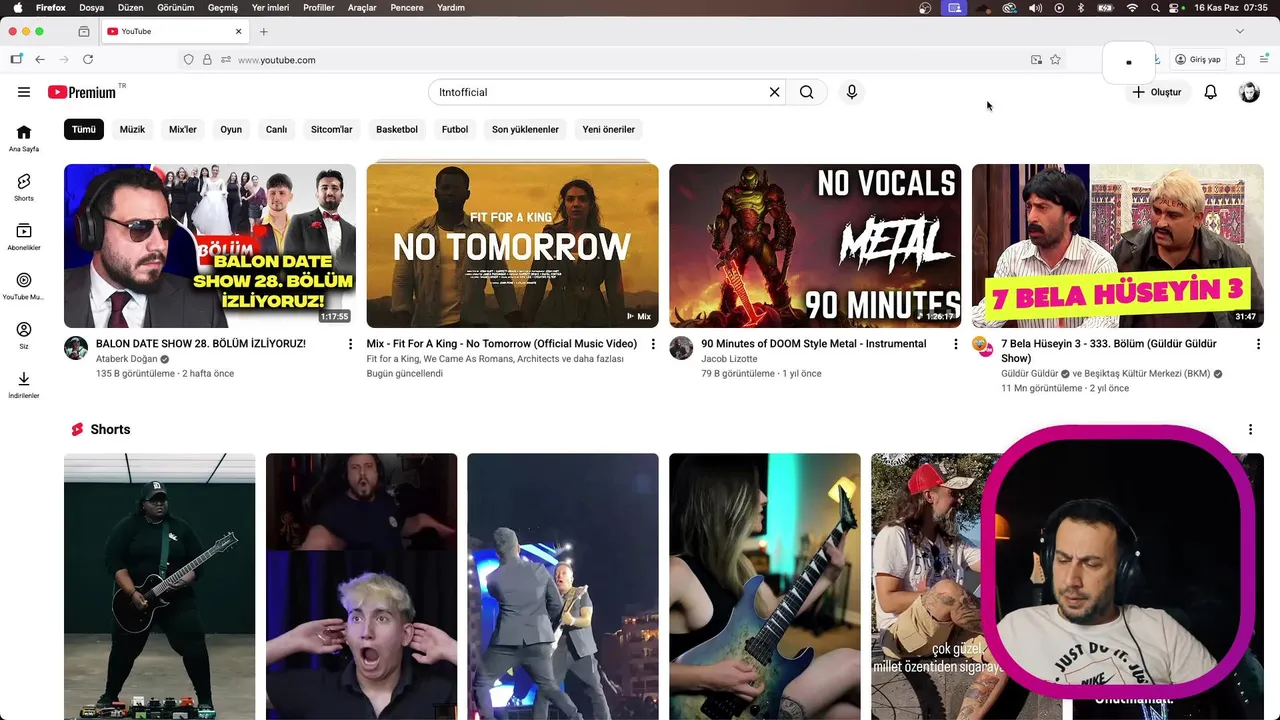Screen dimensions: 1280x720
Task: Open Jacob Lizotte channel link
Action: pos(729,359)
